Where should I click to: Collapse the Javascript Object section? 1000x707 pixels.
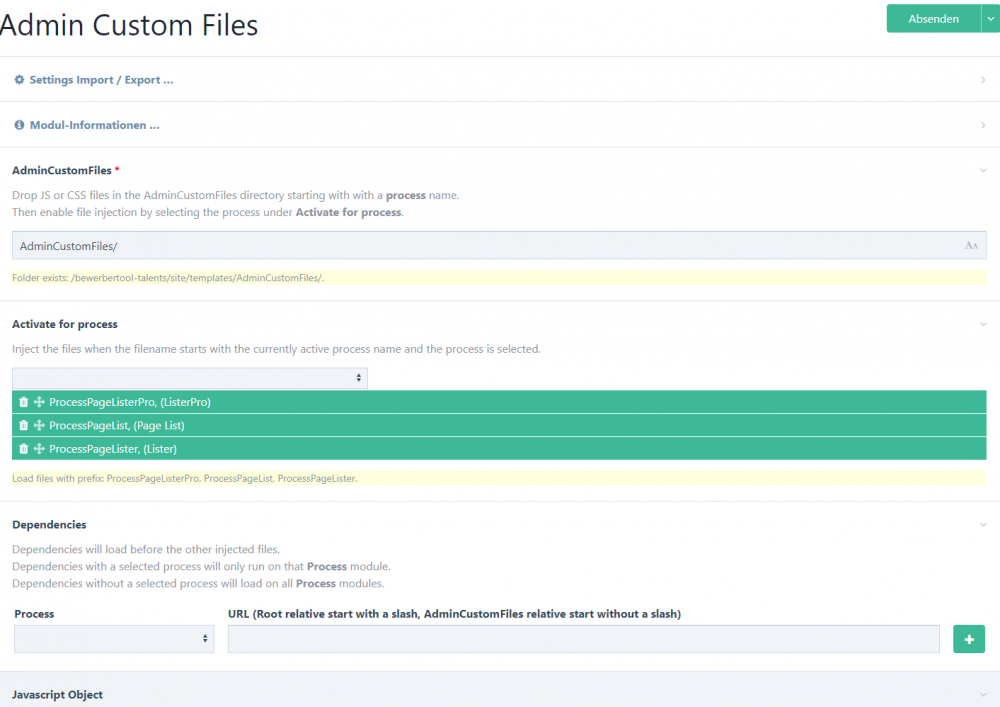983,695
